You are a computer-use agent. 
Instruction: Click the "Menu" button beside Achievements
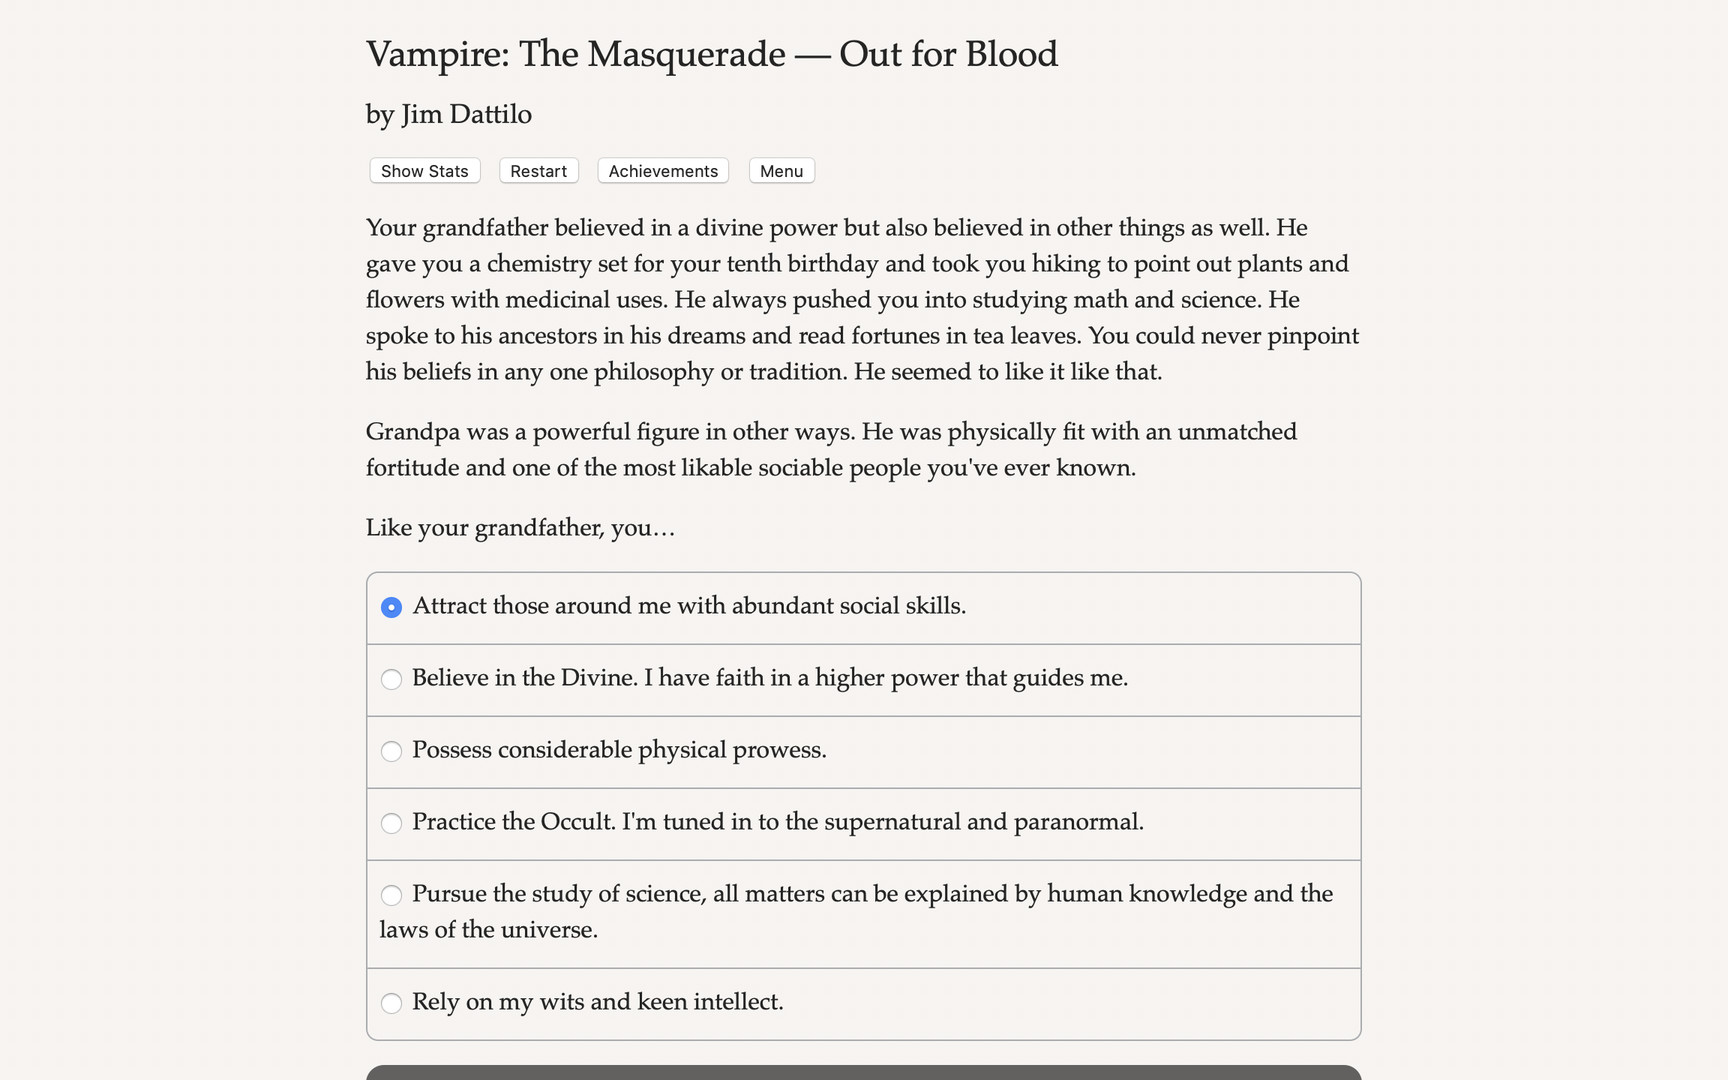pos(781,170)
